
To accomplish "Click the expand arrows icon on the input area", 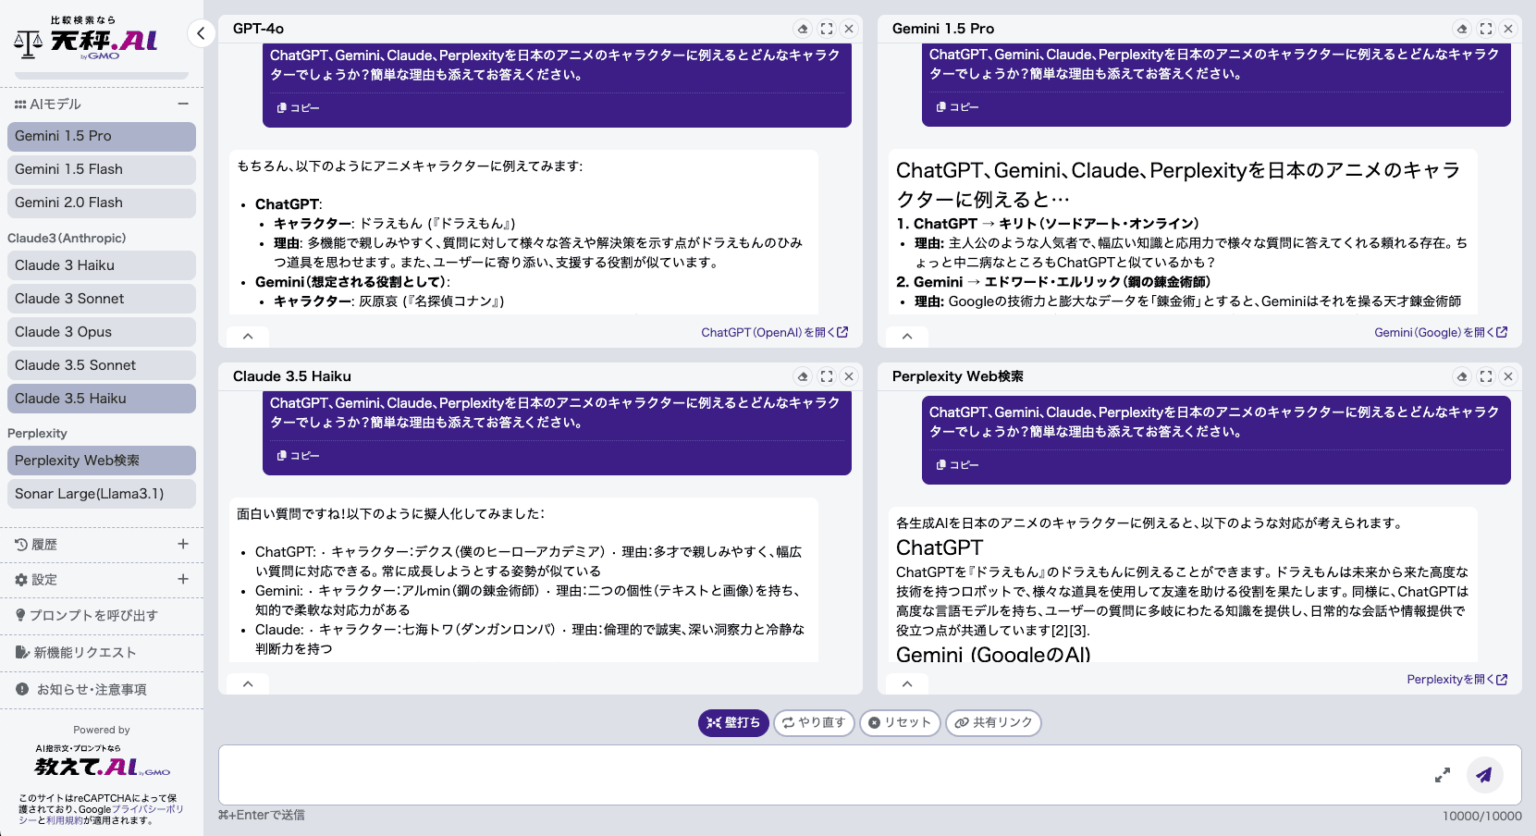I will click(x=1442, y=775).
